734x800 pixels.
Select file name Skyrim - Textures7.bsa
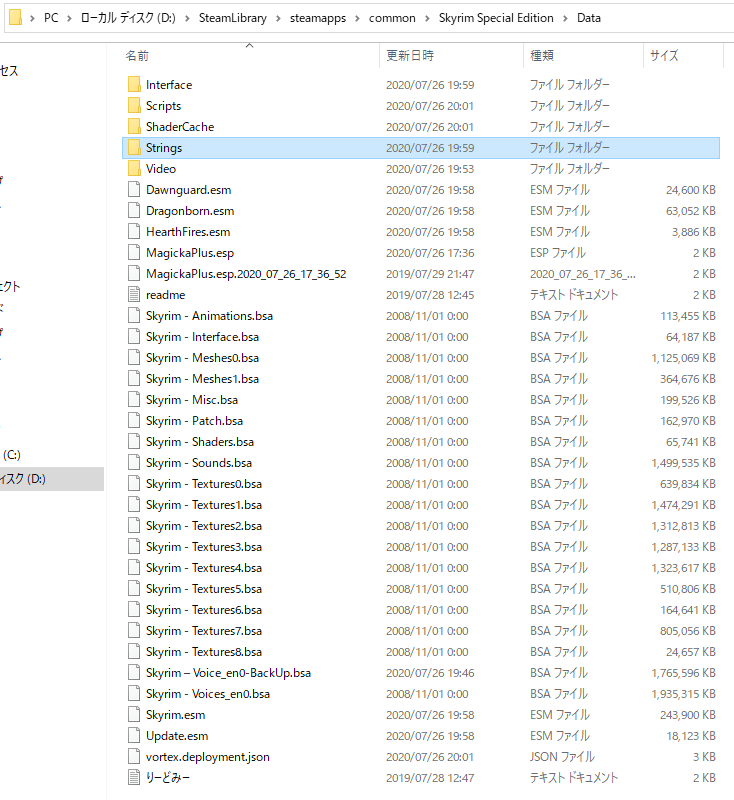pyautogui.click(x=204, y=631)
